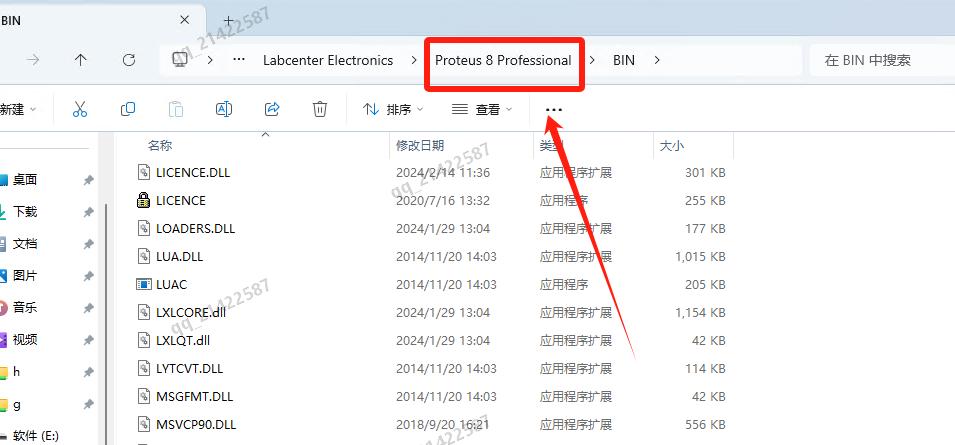The image size is (955, 445).
Task: Open 下载 in the sidebar
Action: [x=25, y=212]
